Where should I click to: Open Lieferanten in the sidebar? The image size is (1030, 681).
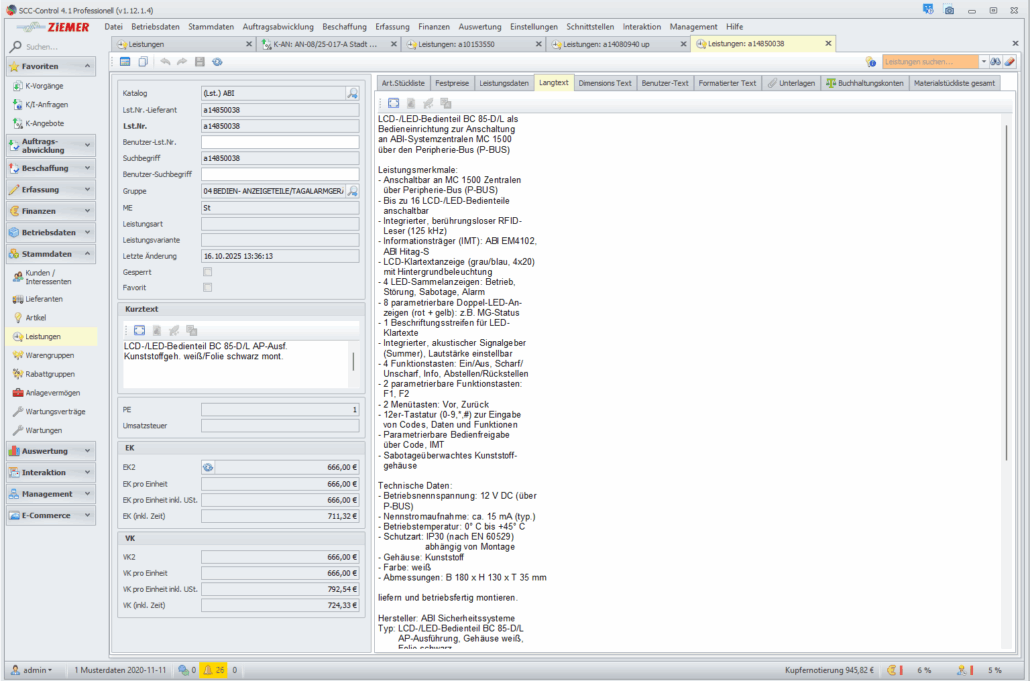43,299
